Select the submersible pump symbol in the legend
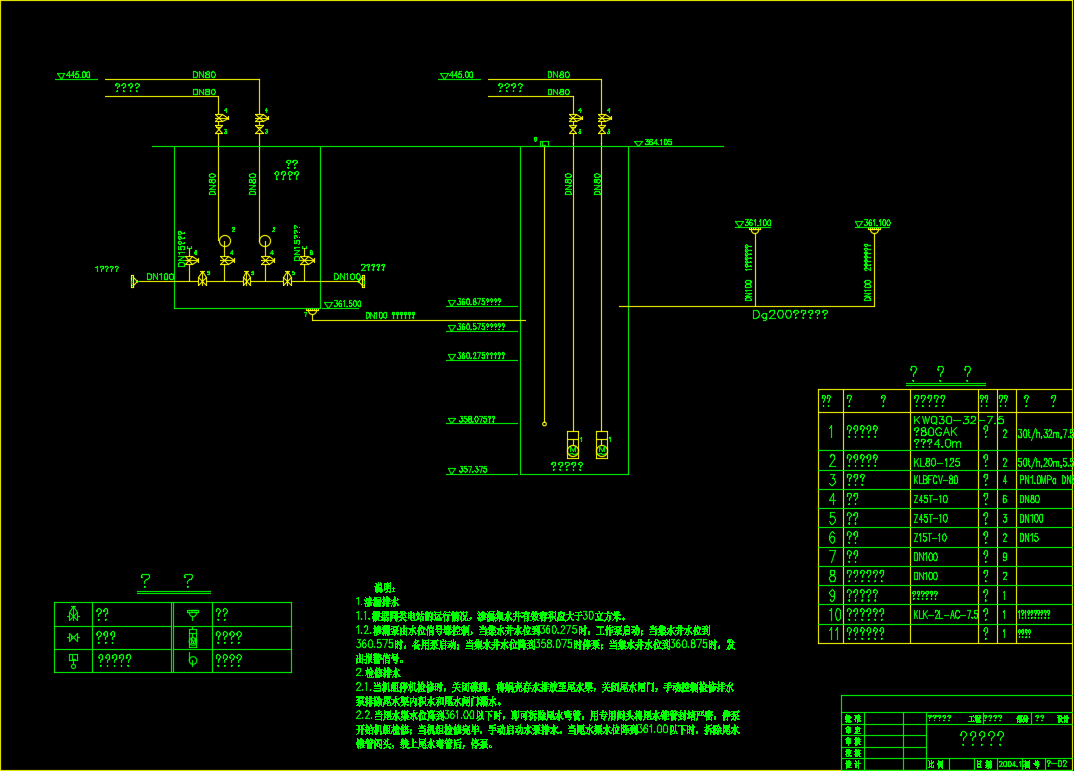This screenshot has height=771, width=1074. click(192, 638)
